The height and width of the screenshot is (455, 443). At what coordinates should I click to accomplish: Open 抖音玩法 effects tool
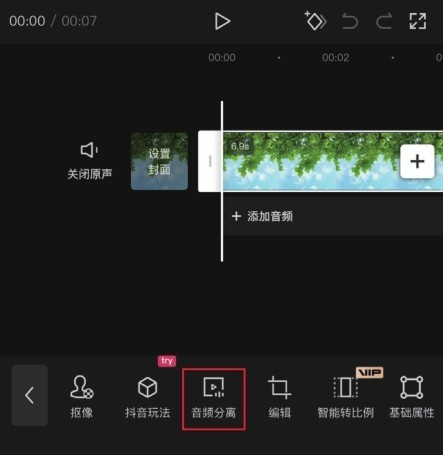tap(148, 397)
